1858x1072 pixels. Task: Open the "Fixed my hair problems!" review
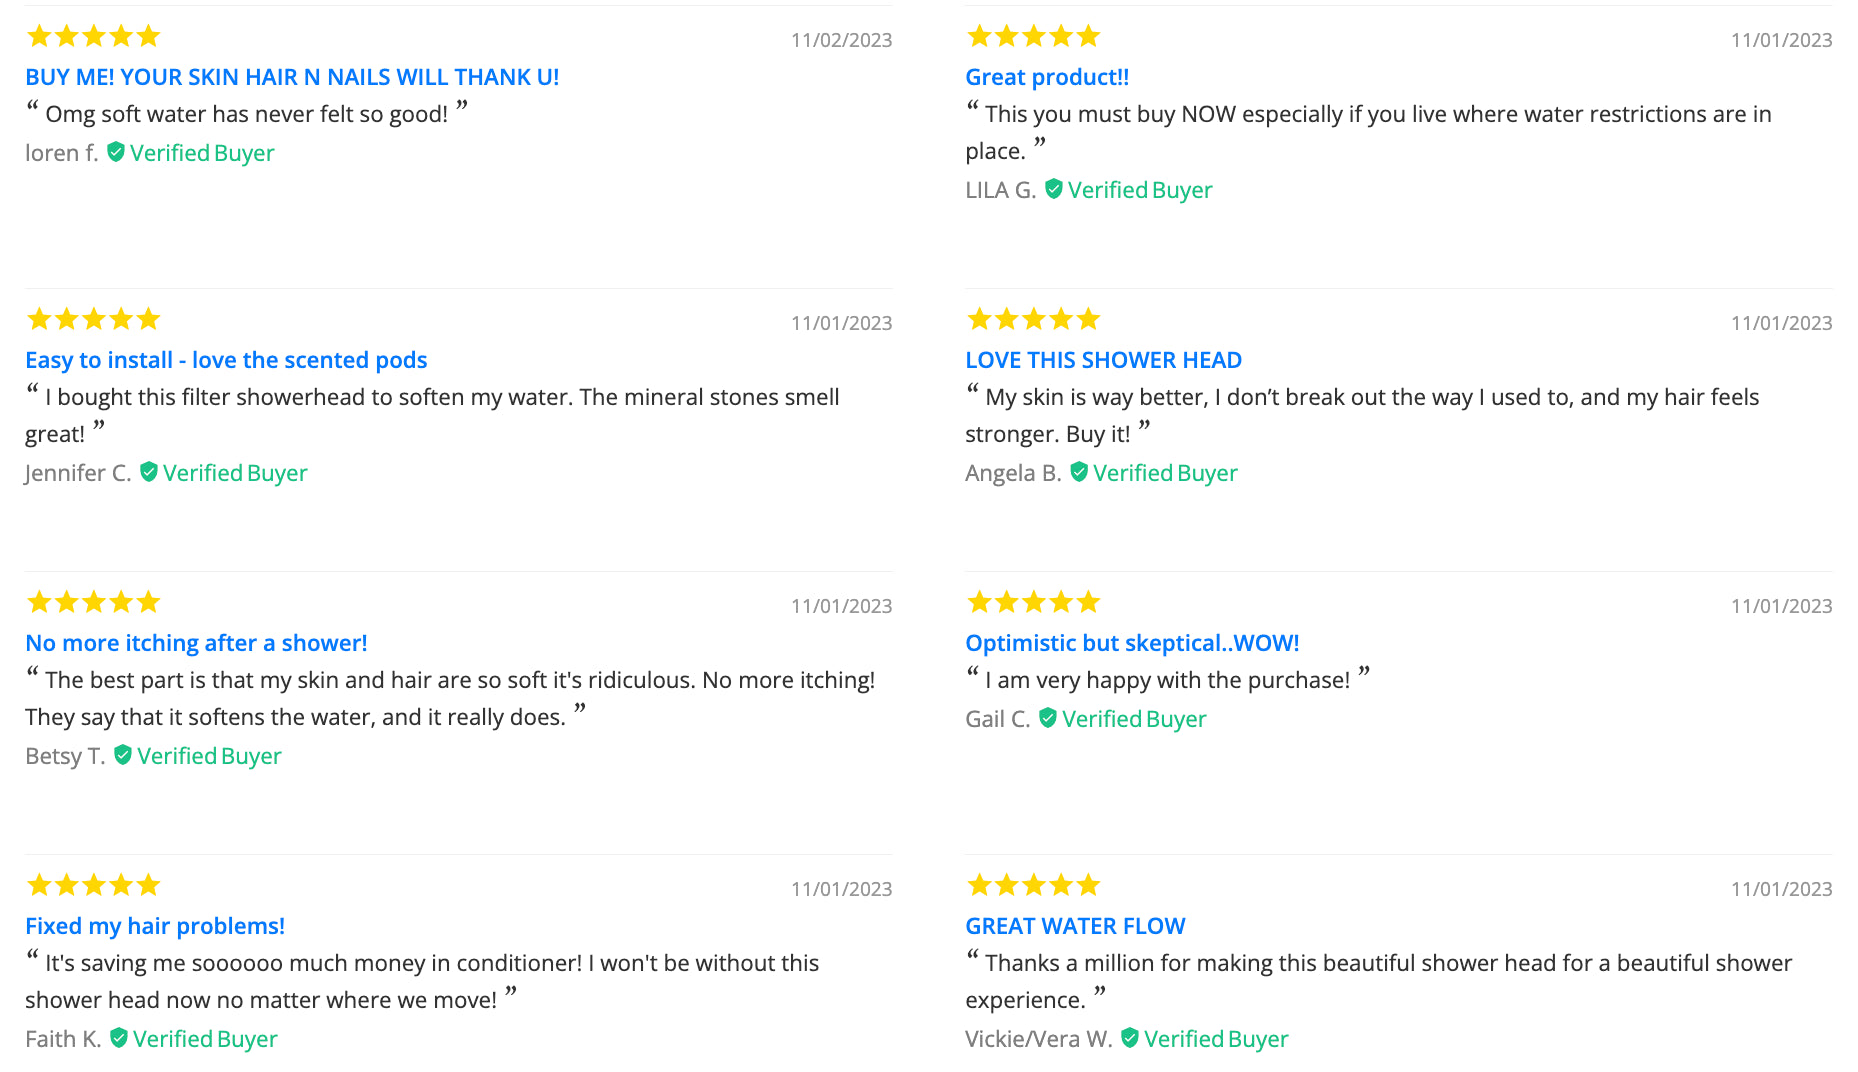tap(155, 926)
